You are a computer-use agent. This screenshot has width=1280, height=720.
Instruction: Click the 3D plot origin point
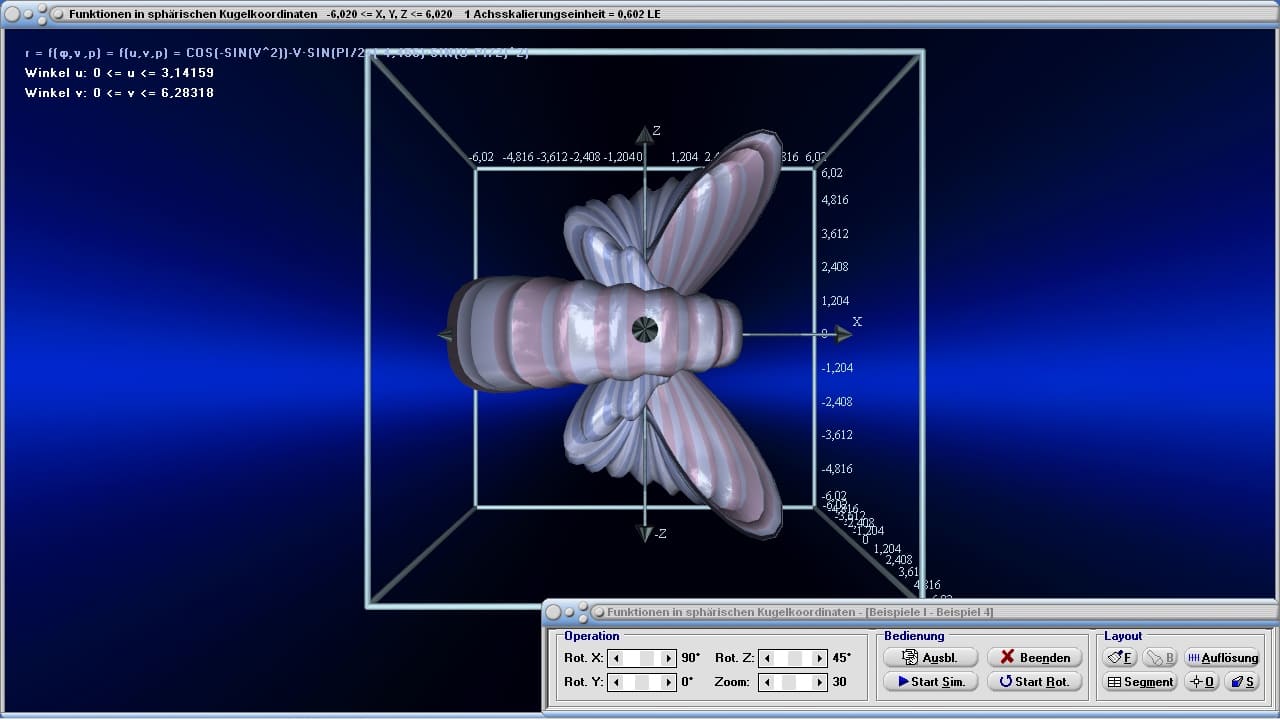[645, 329]
